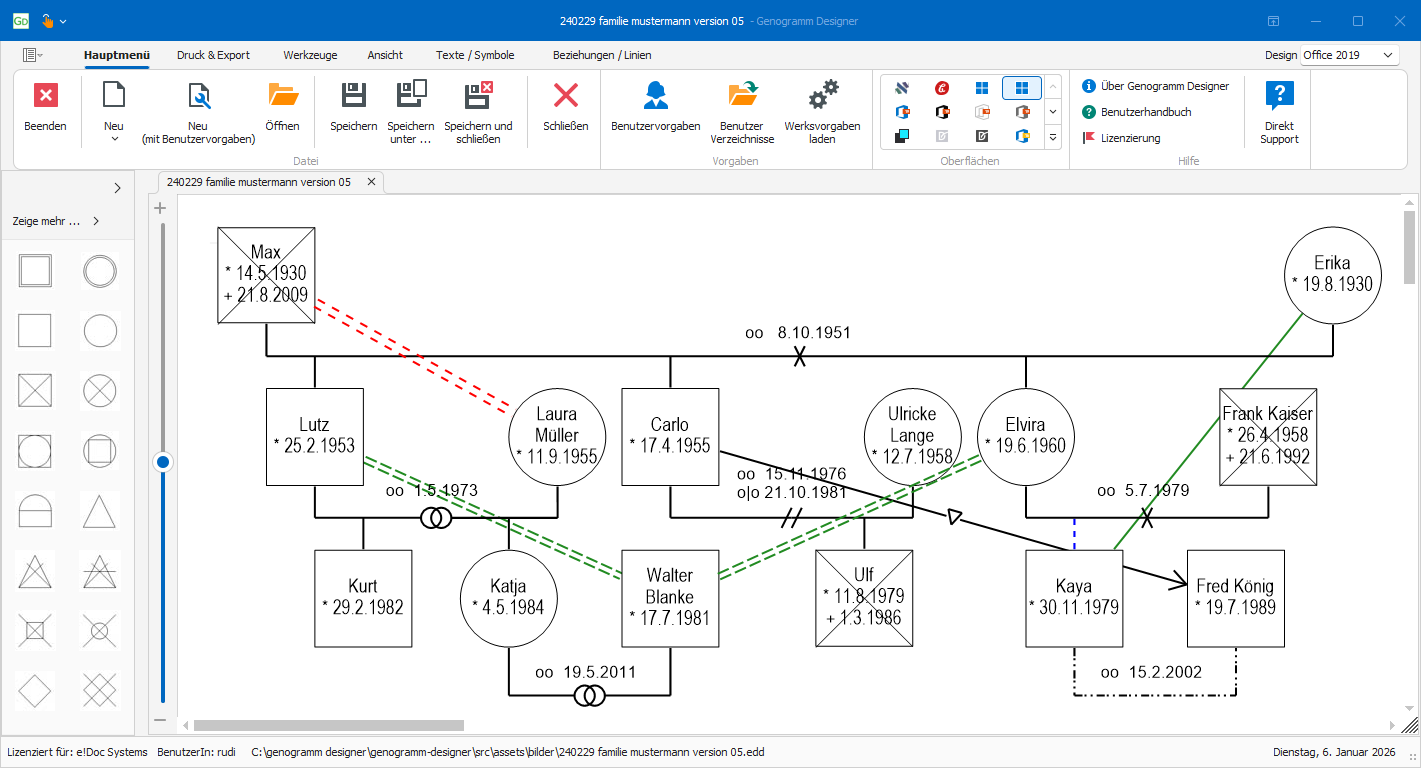The width and height of the screenshot is (1421, 768).
Task: Expand Zeige mehr symbols chevron
Action: pyautogui.click(x=96, y=221)
